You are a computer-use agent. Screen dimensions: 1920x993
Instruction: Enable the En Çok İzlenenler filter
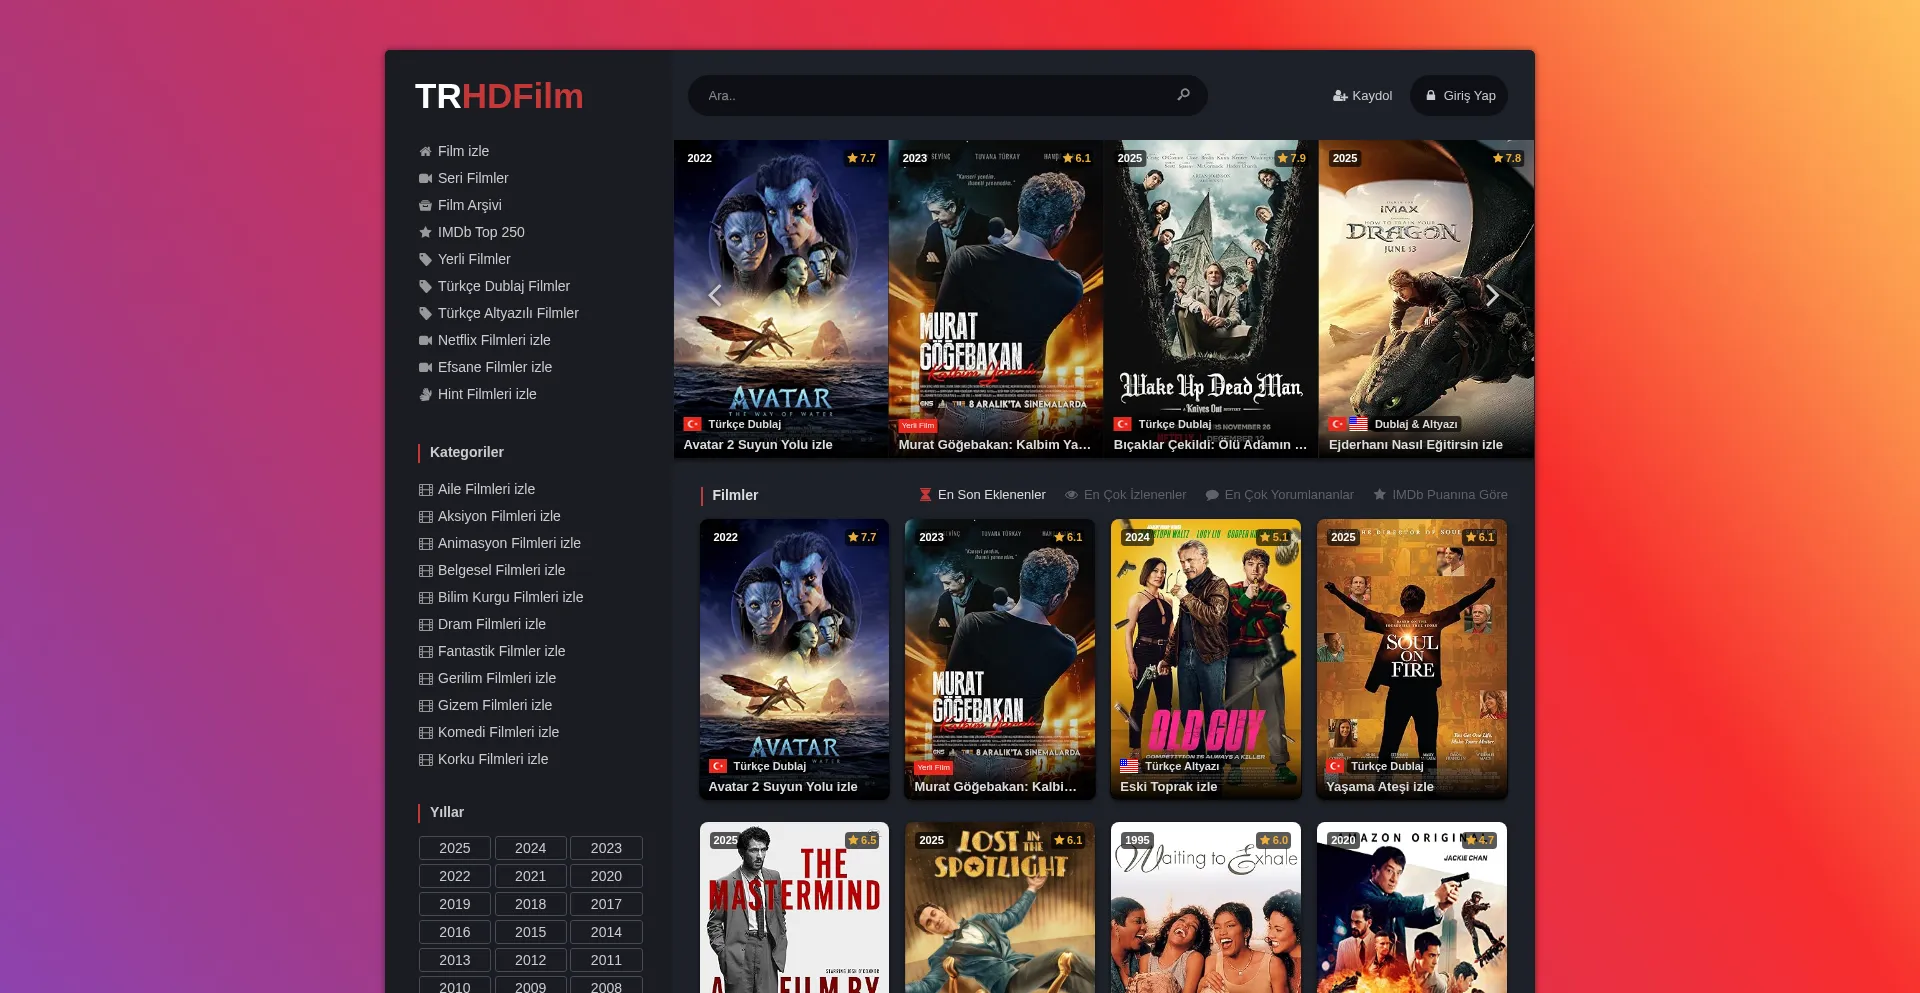(1127, 494)
